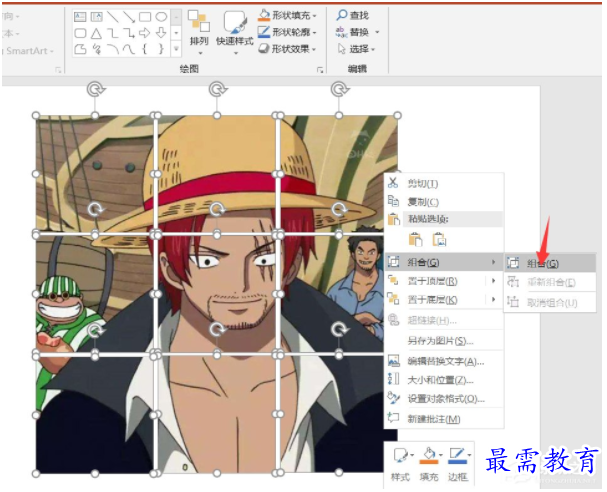607x492 pixels.
Task: Expand the 置于顶层 submenu arrow
Action: (494, 281)
